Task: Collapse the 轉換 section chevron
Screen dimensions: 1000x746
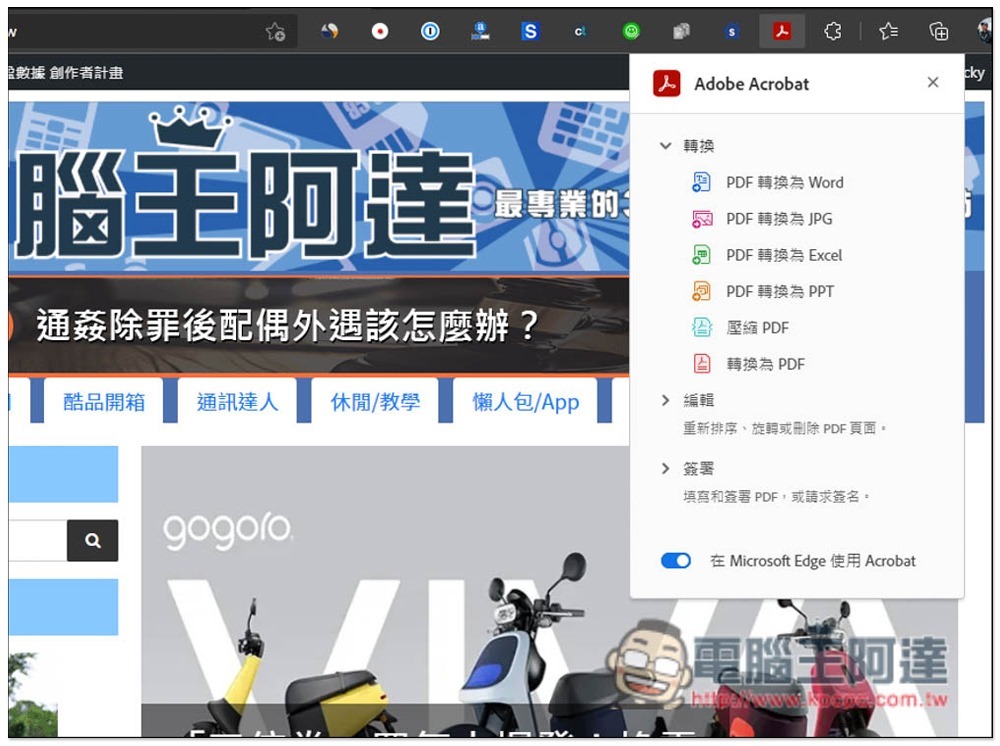Action: (665, 146)
